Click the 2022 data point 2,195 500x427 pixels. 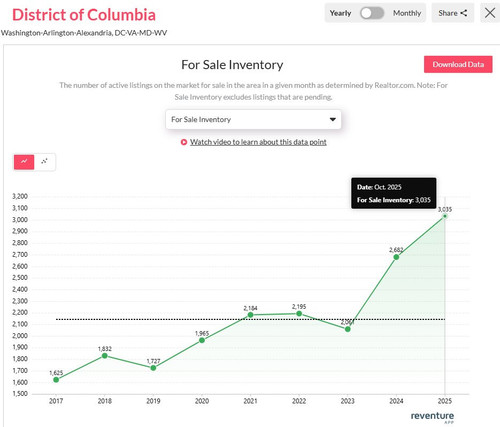(299, 313)
